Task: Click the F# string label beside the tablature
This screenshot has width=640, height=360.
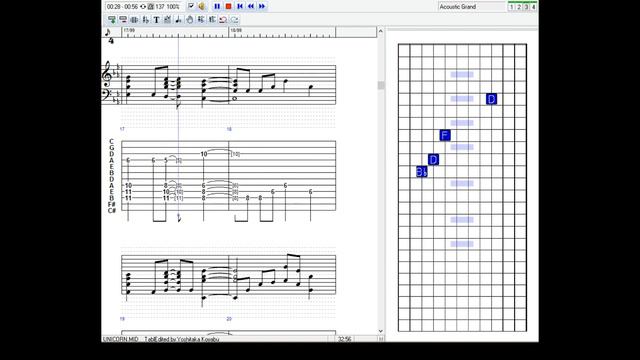Action: pos(112,204)
